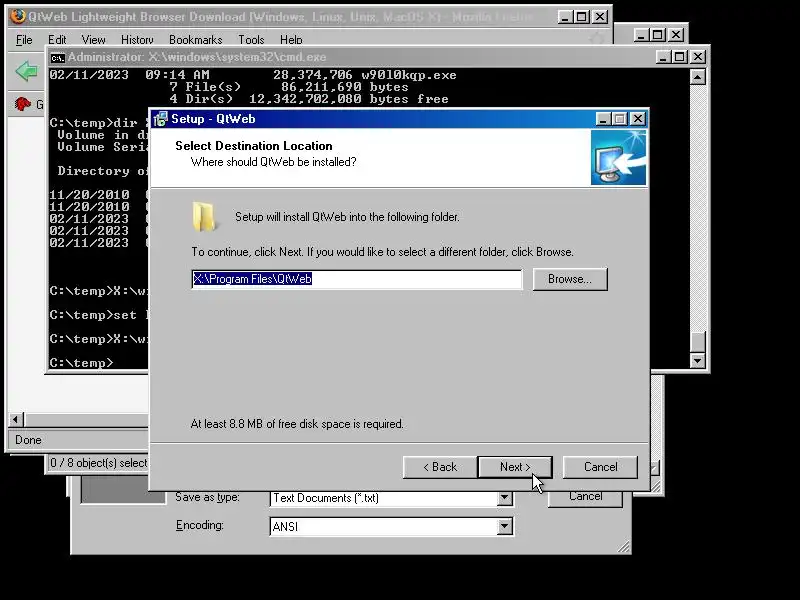
Task: Open Firefox File menu
Action: [x=24, y=40]
